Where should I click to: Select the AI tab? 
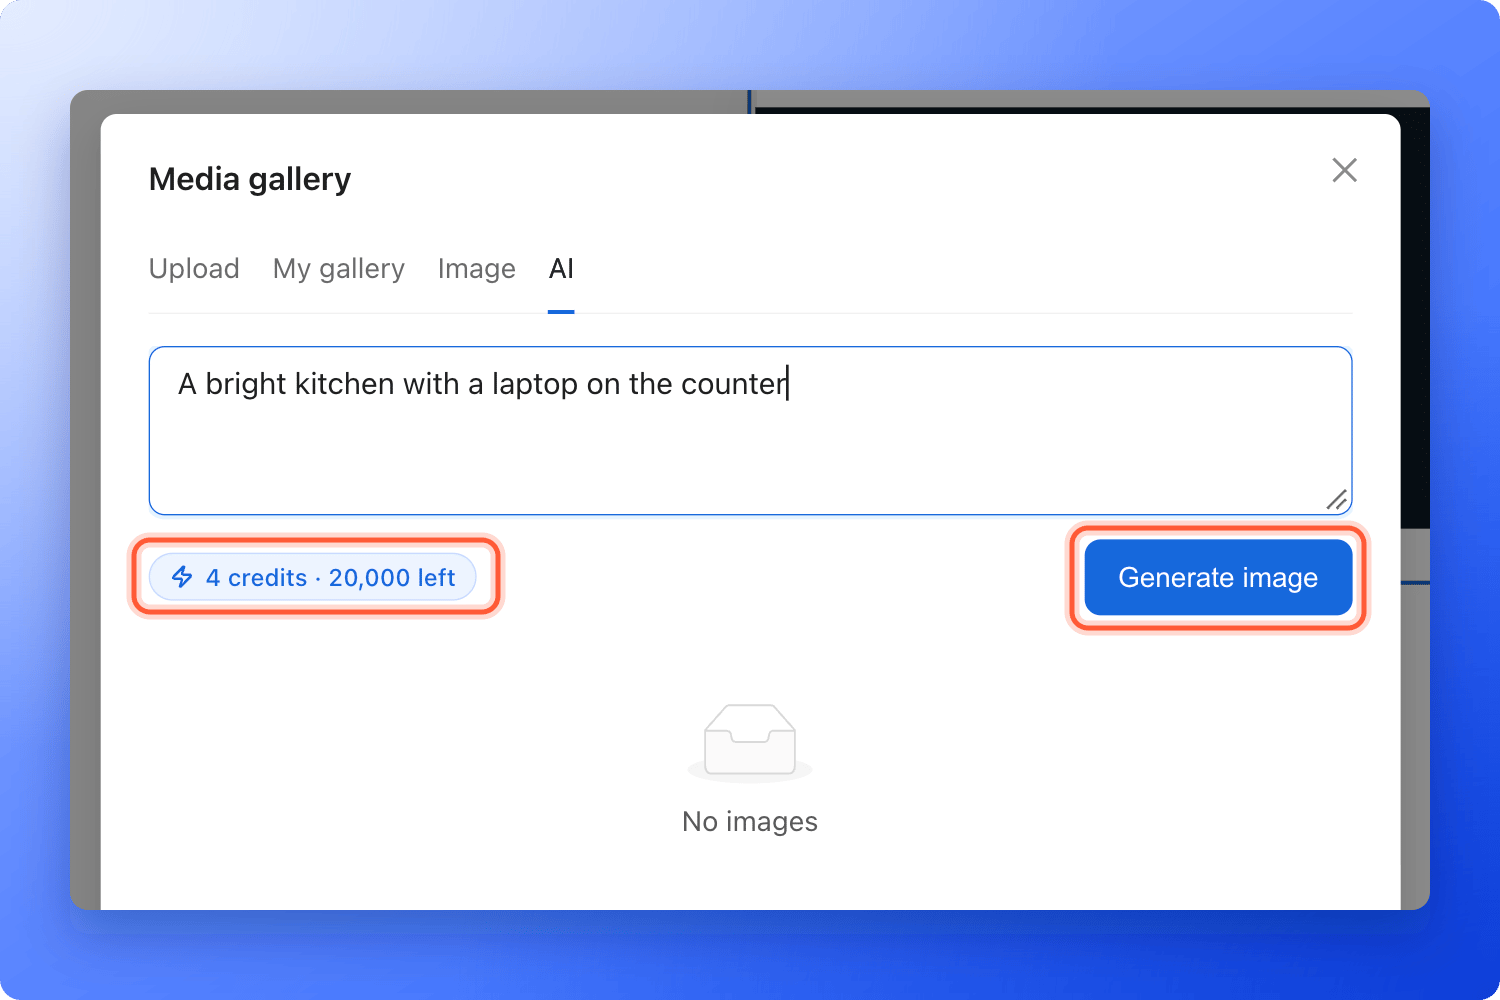[x=561, y=268]
